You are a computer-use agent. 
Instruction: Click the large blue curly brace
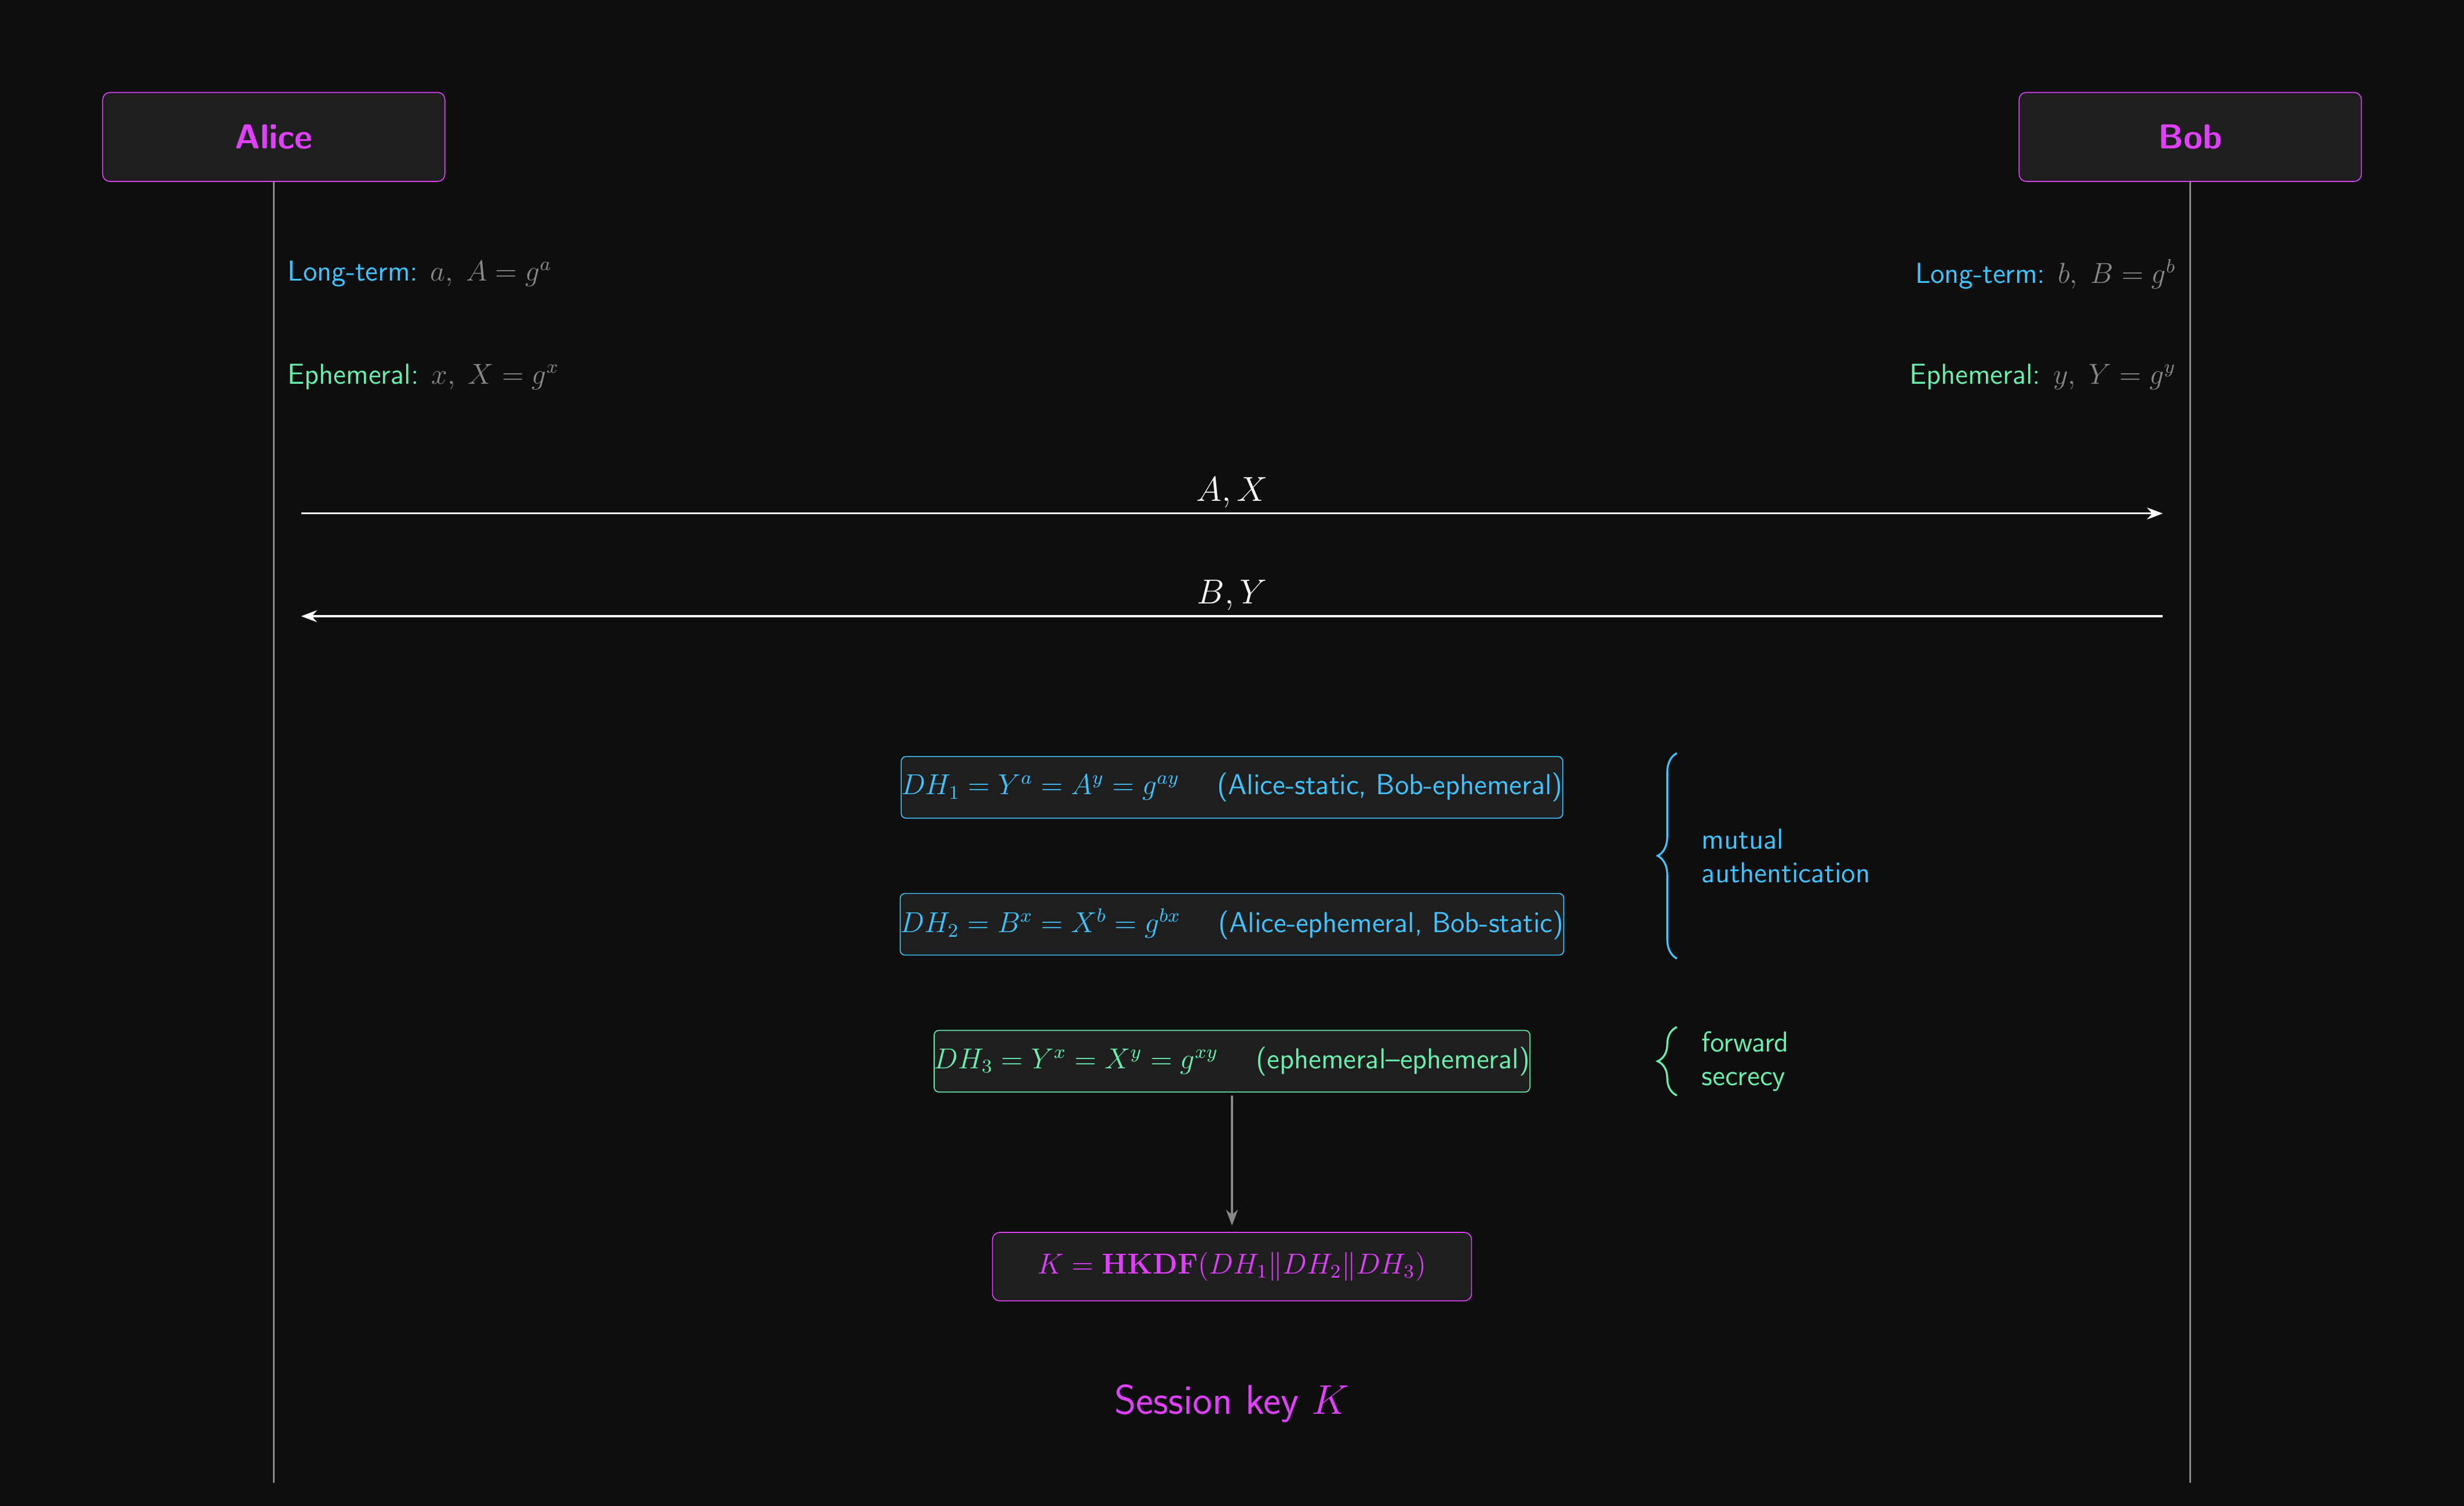[x=1667, y=856]
